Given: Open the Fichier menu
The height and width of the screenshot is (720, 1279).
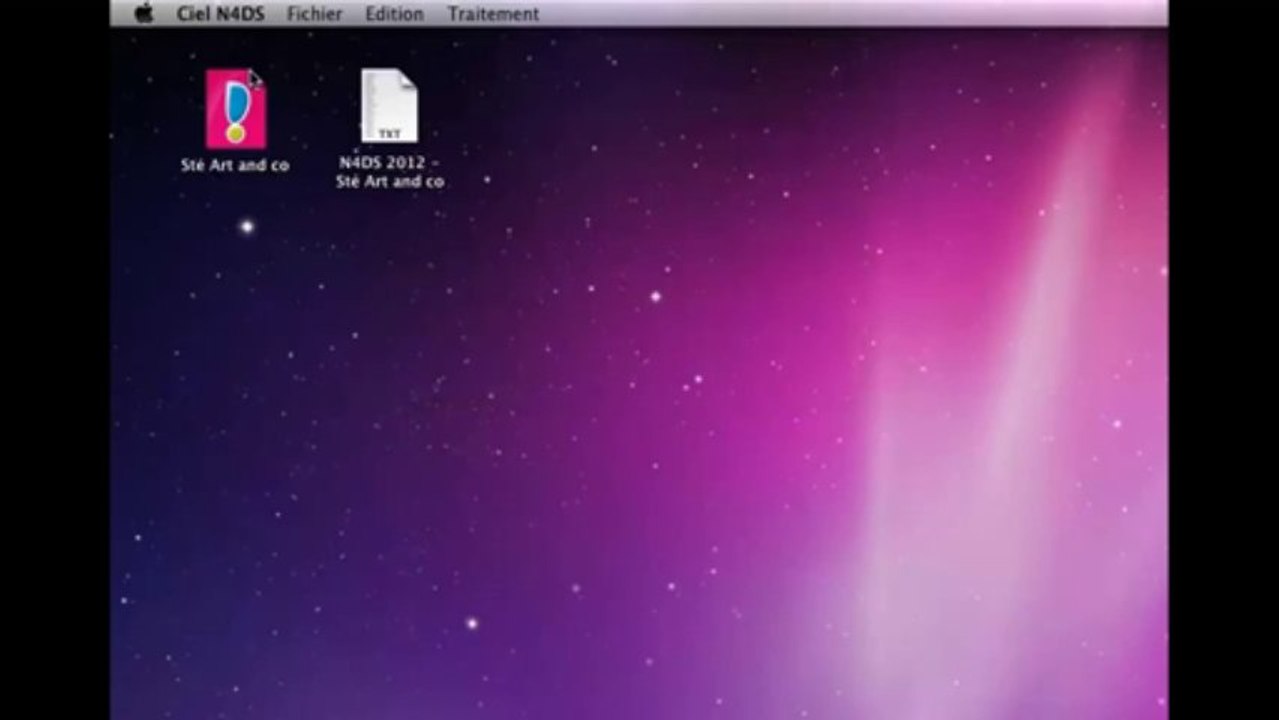Looking at the screenshot, I should [314, 14].
